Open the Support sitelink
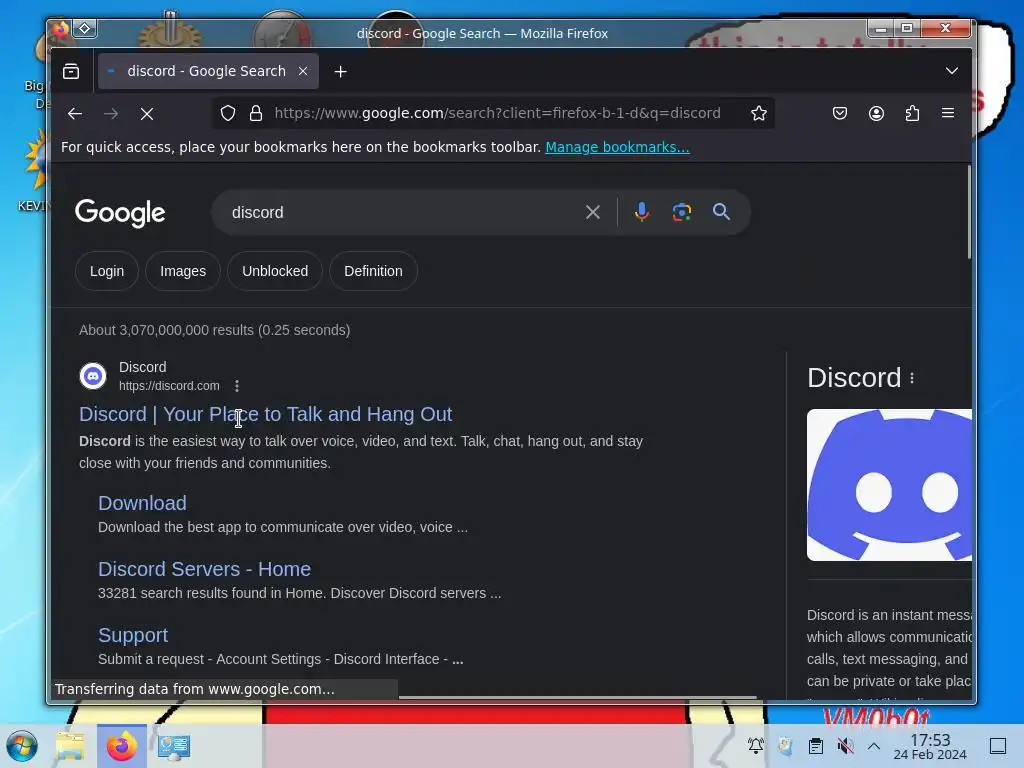This screenshot has height=768, width=1024. tap(133, 635)
